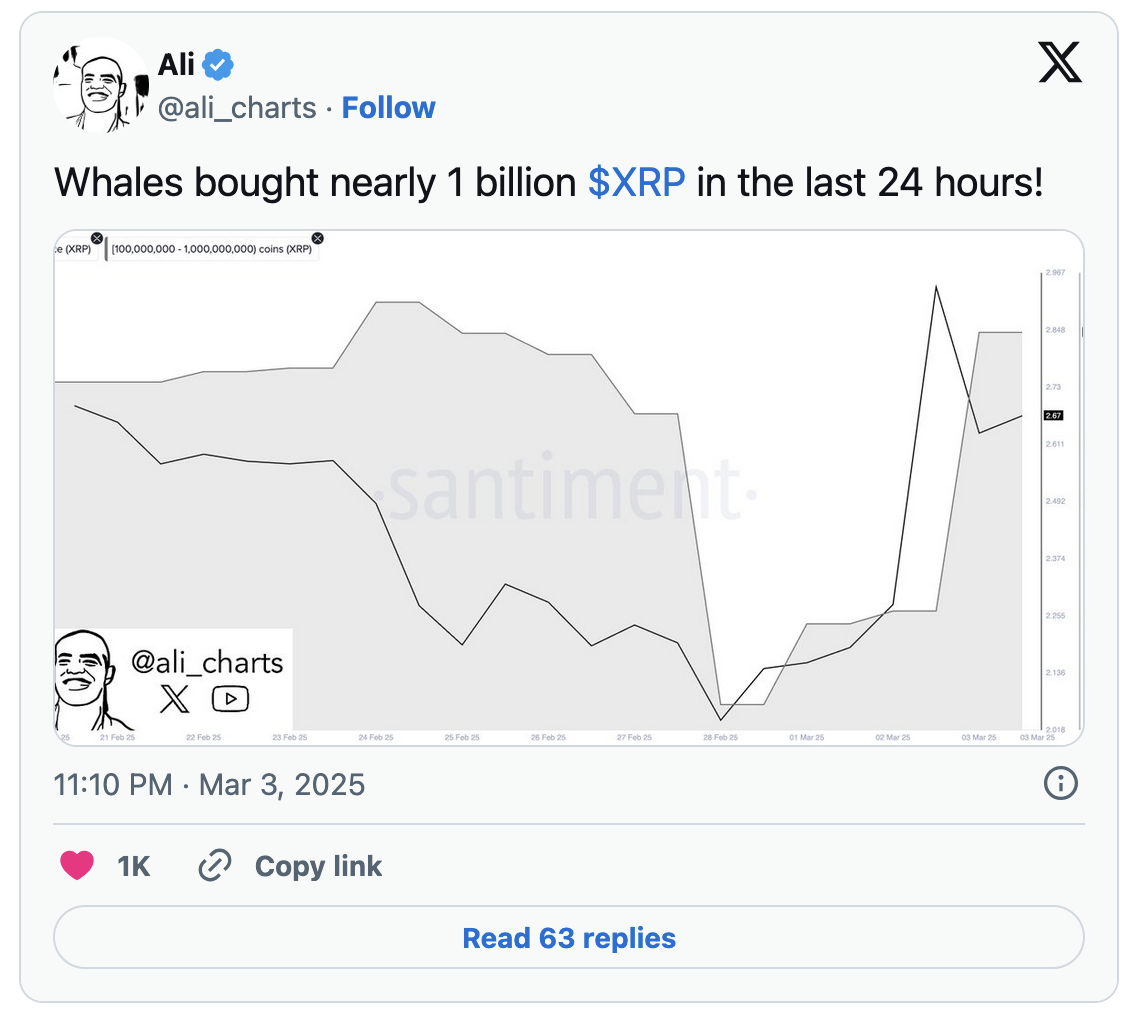
Task: Open the $XRP cashtag link
Action: pyautogui.click(x=636, y=183)
